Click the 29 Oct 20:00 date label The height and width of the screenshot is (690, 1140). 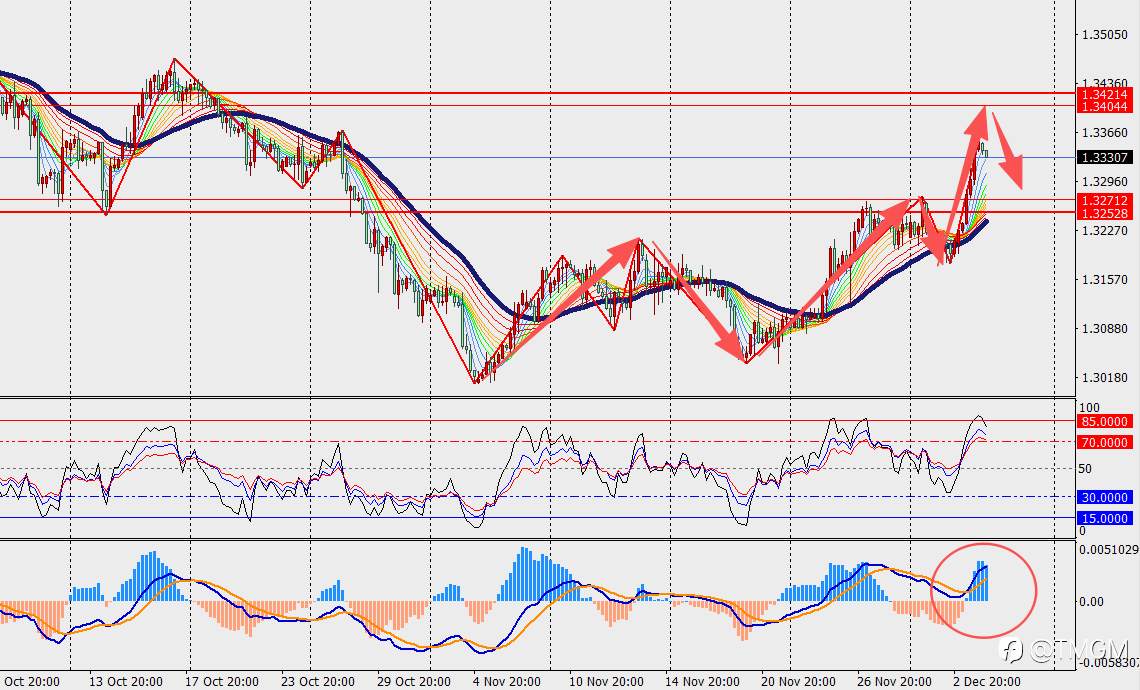(414, 682)
